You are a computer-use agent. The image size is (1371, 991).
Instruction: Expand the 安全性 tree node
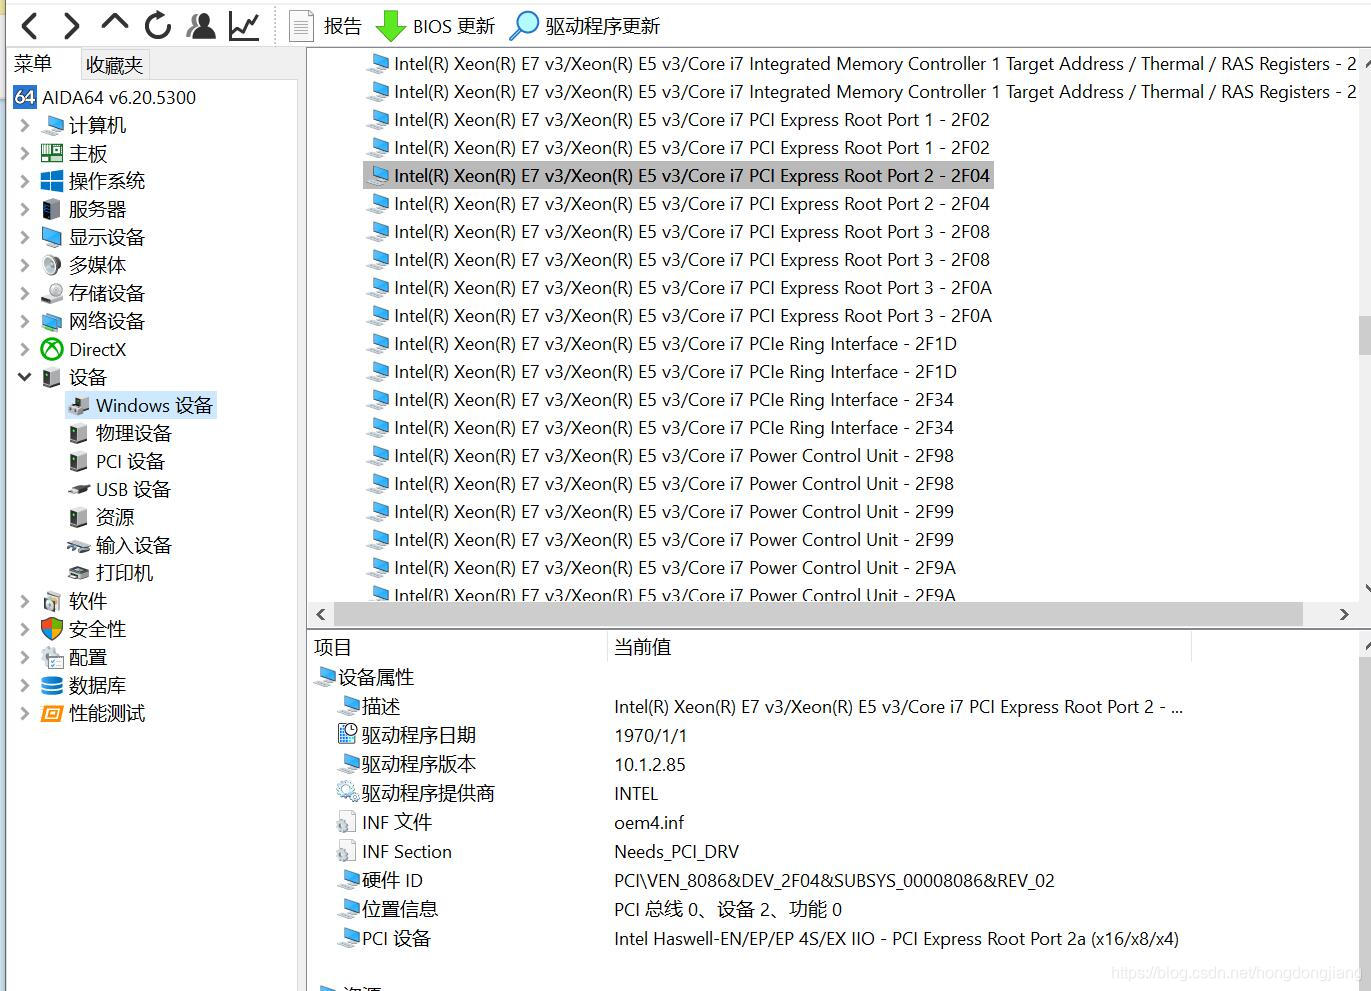25,629
